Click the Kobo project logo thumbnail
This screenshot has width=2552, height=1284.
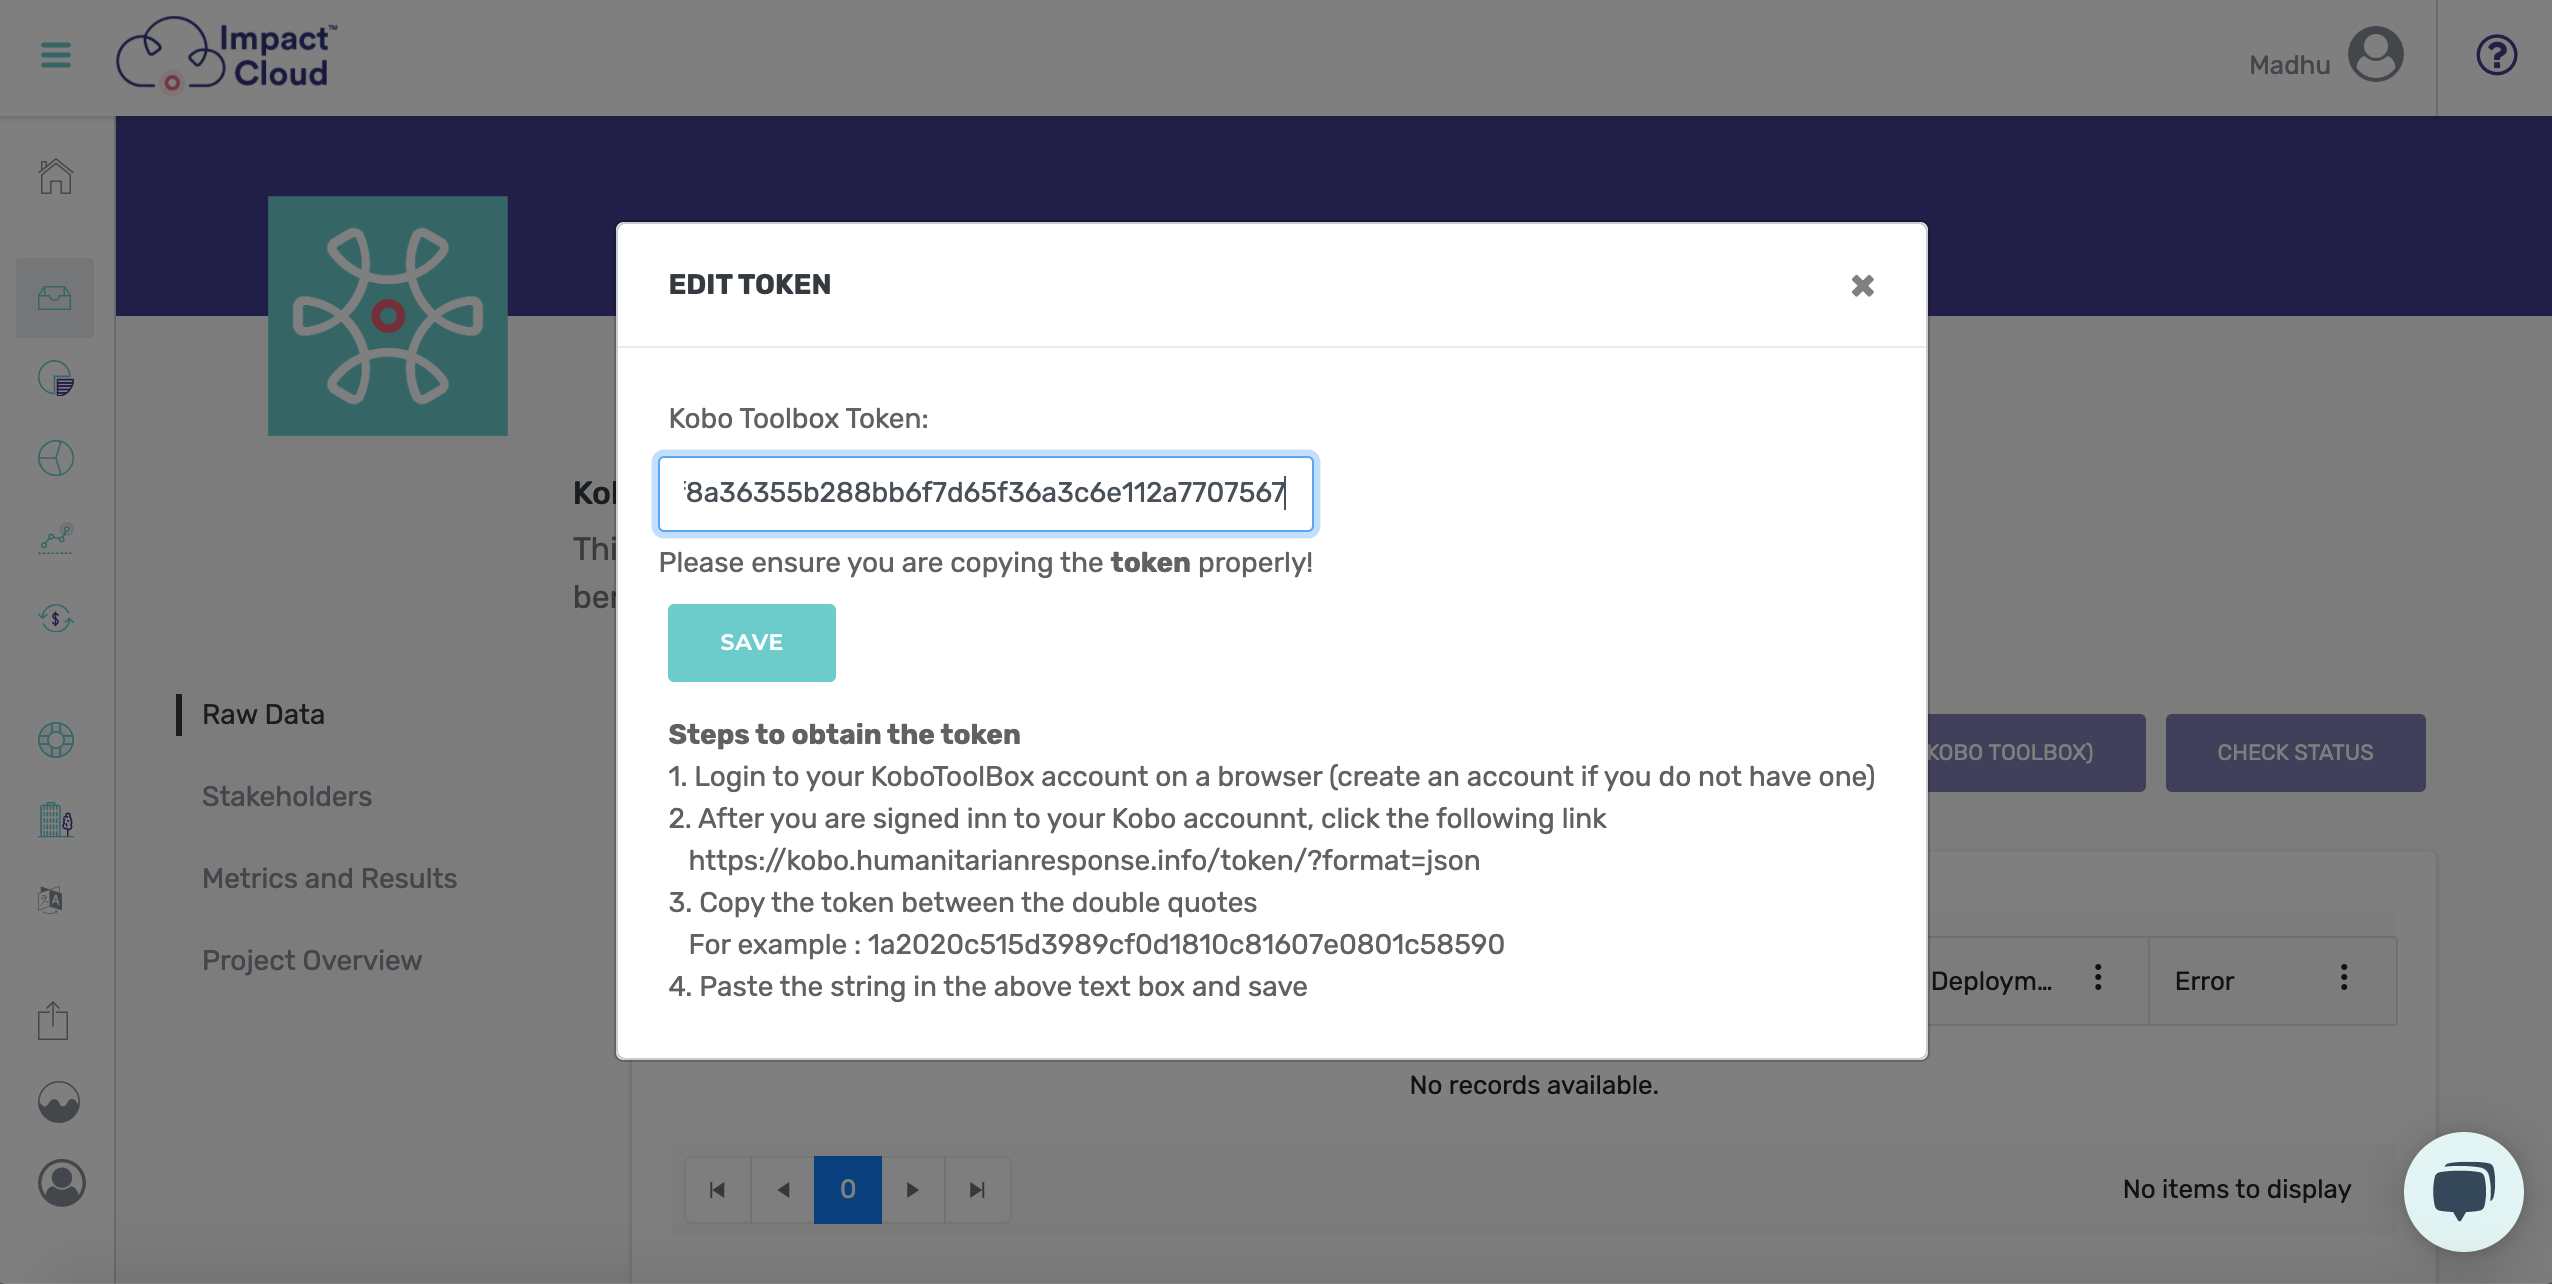[x=388, y=316]
